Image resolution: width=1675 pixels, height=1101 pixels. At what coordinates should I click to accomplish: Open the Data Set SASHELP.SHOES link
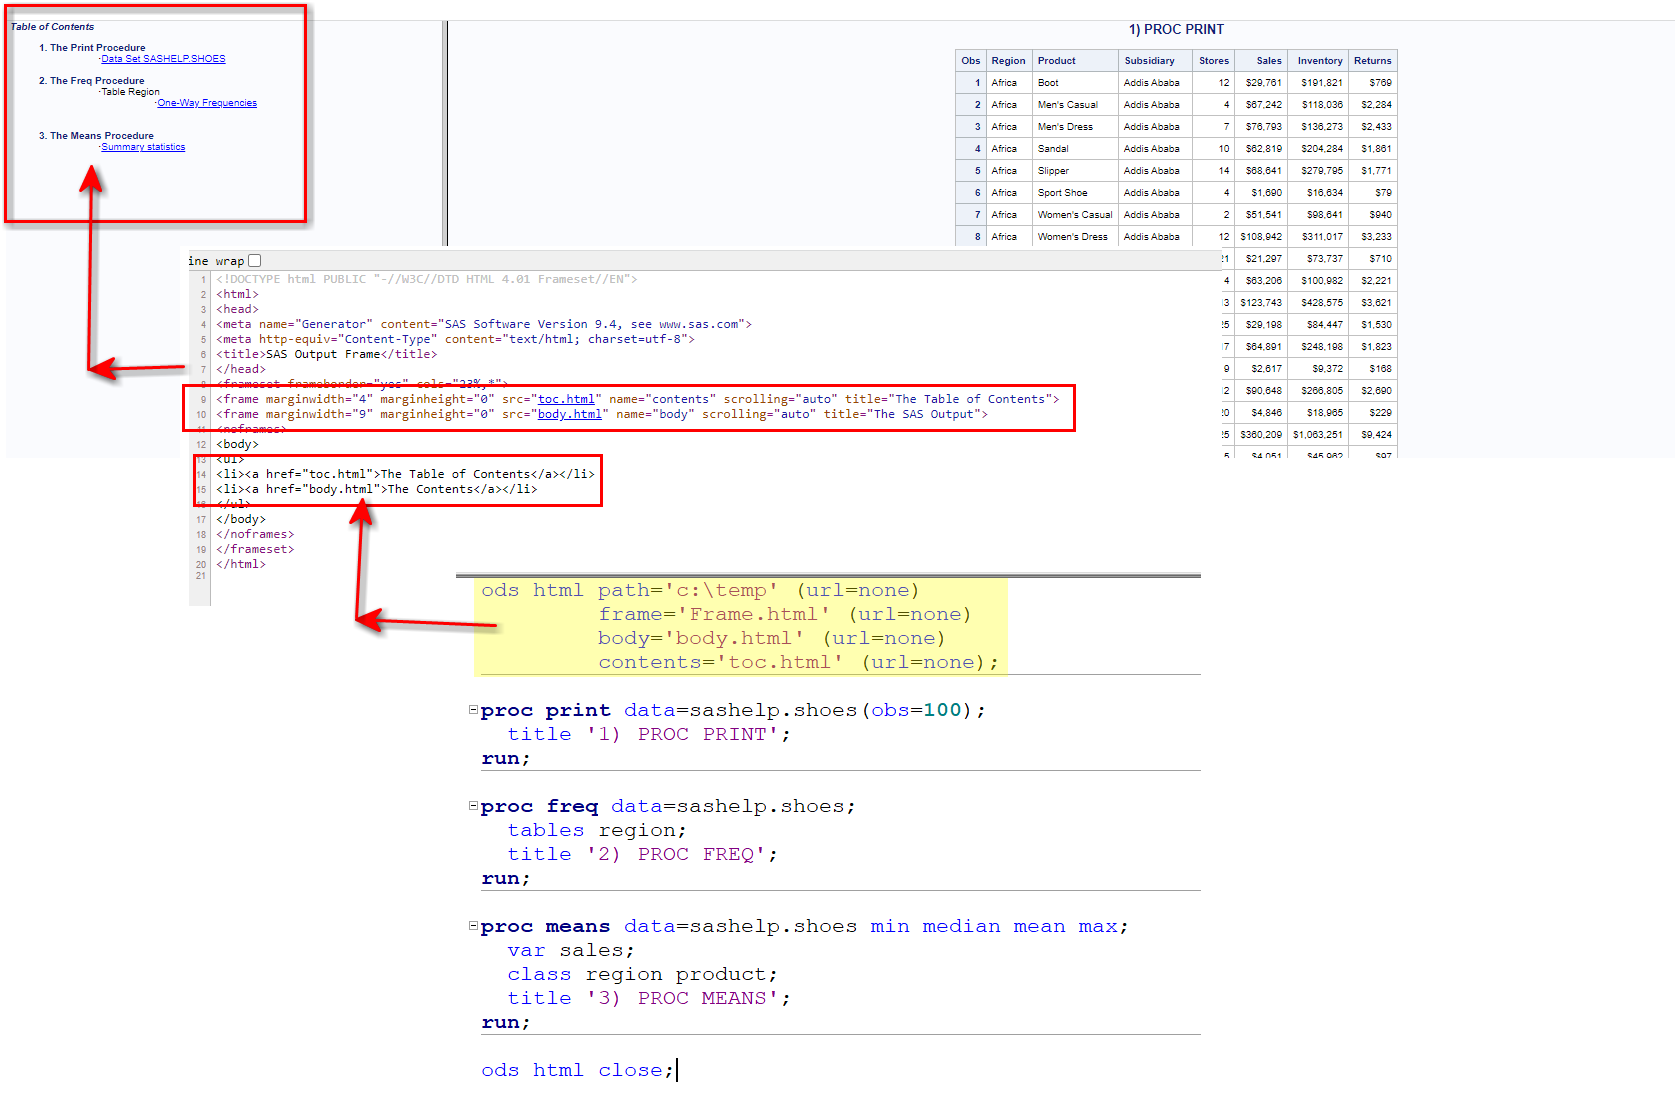163,58
